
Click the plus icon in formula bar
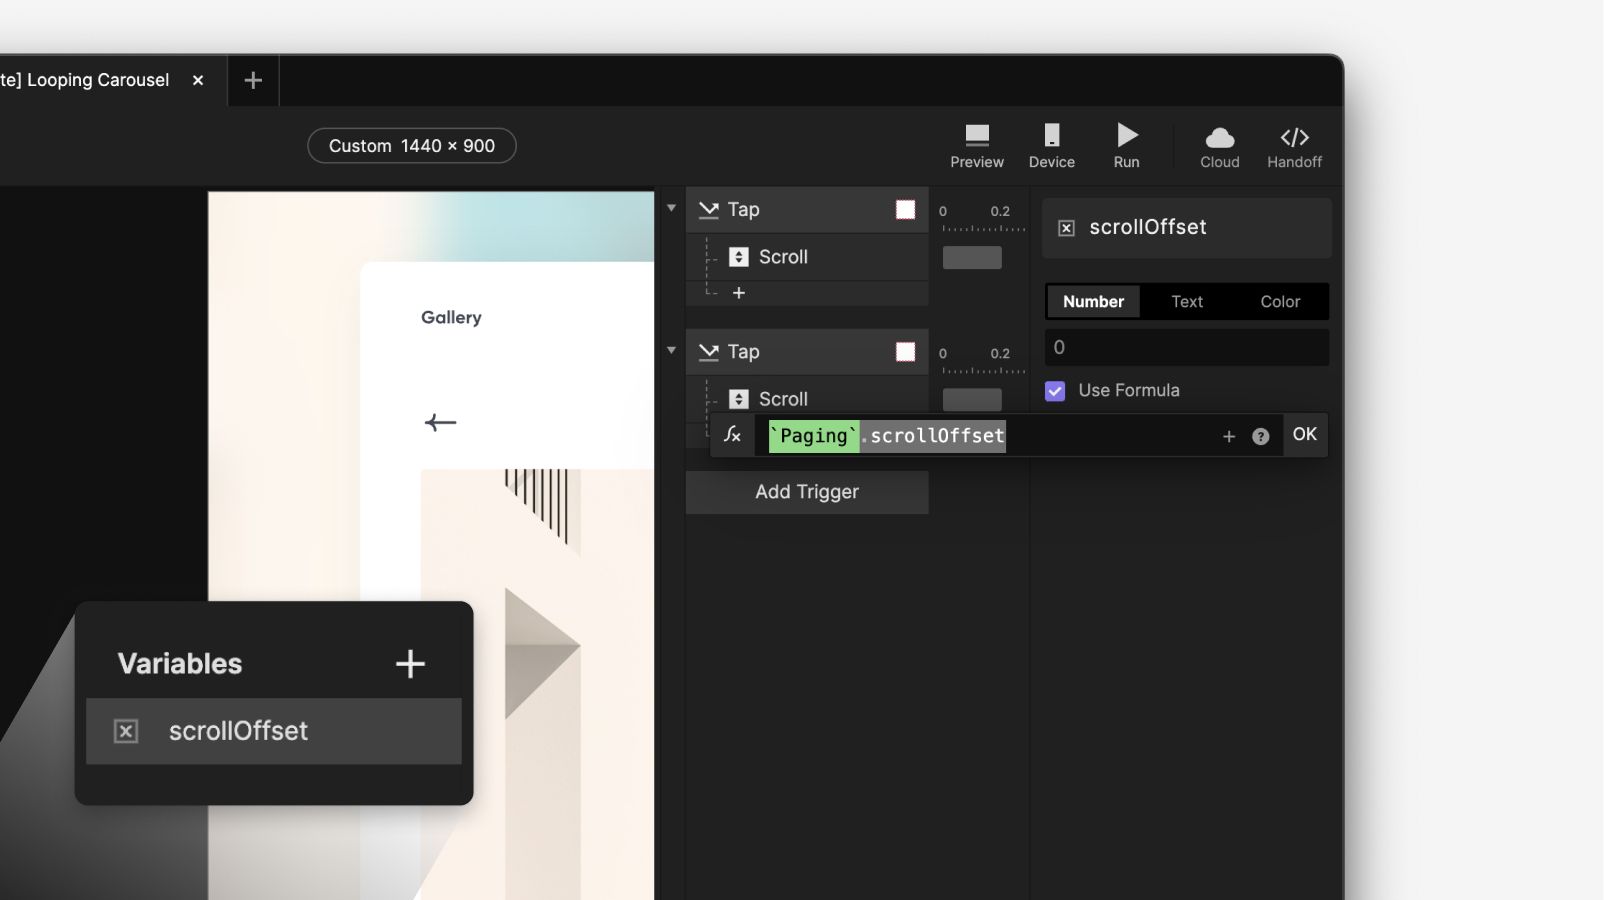coord(1229,437)
